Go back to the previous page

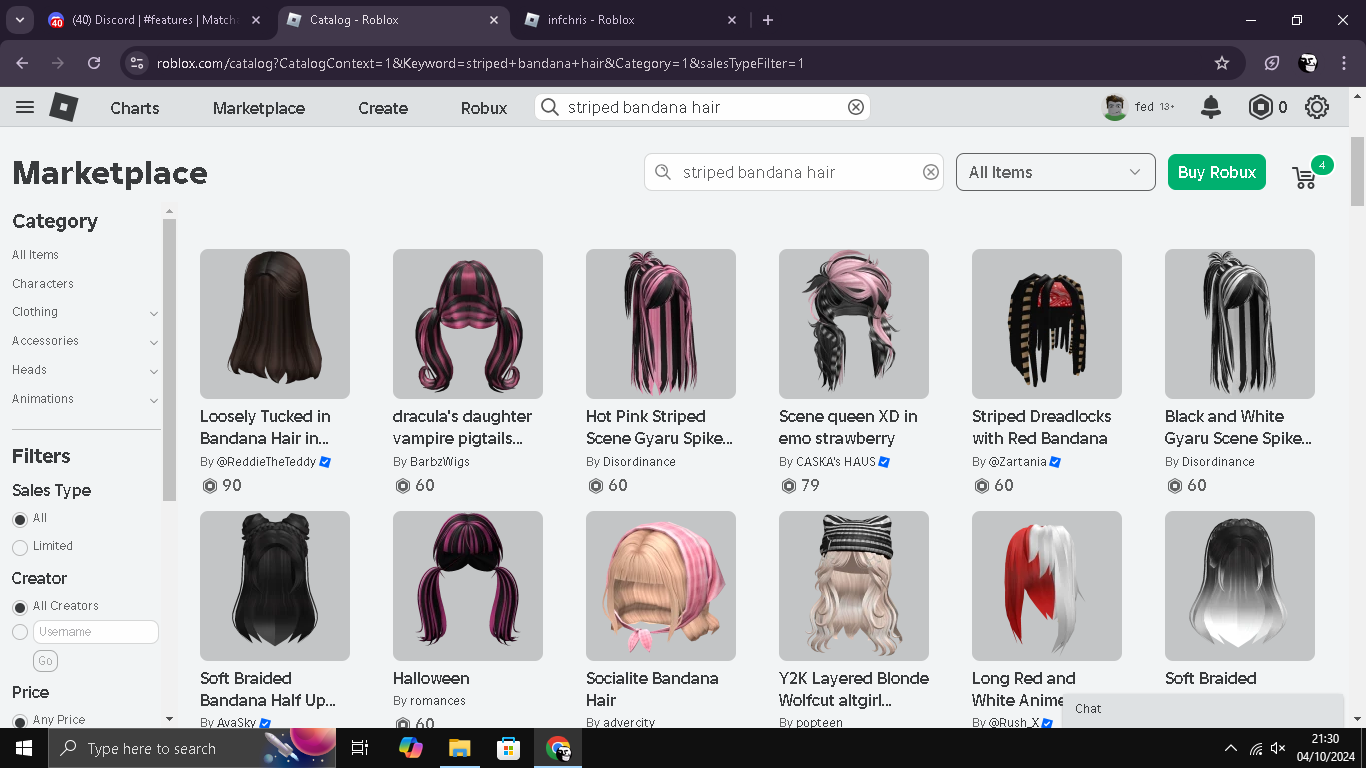pyautogui.click(x=23, y=63)
